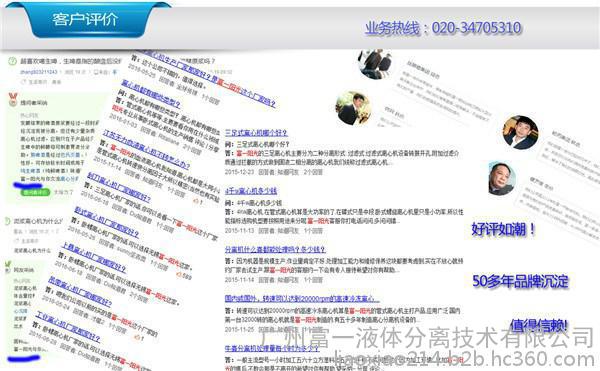Open the 牛奶分离机处理量每小时为多少? link
This screenshot has height=371, width=600.
click(272, 348)
